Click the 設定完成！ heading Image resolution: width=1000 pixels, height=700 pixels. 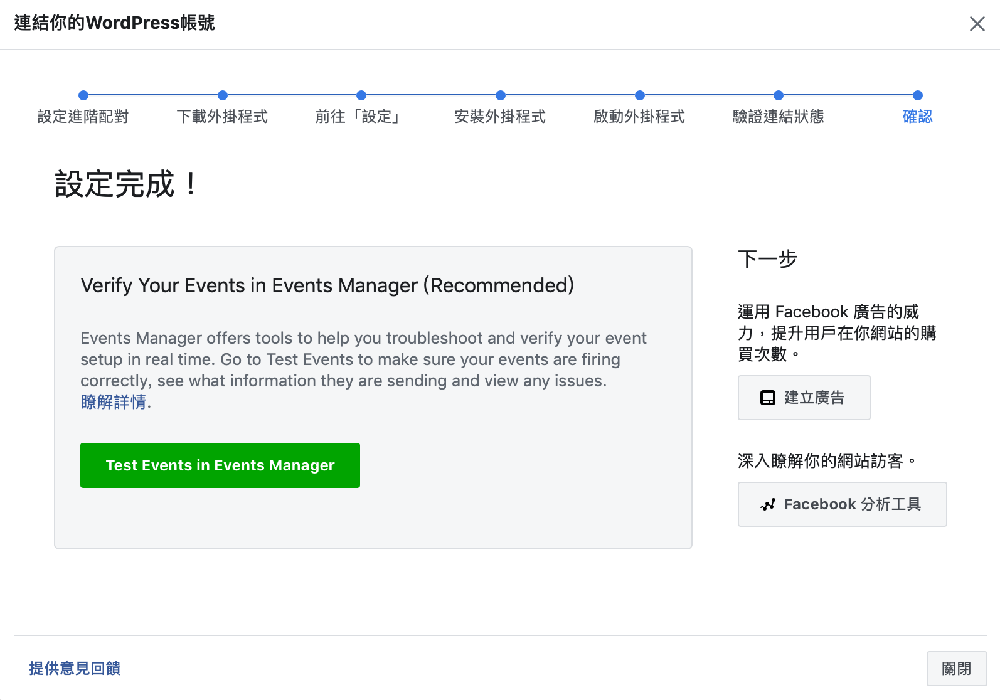click(126, 184)
